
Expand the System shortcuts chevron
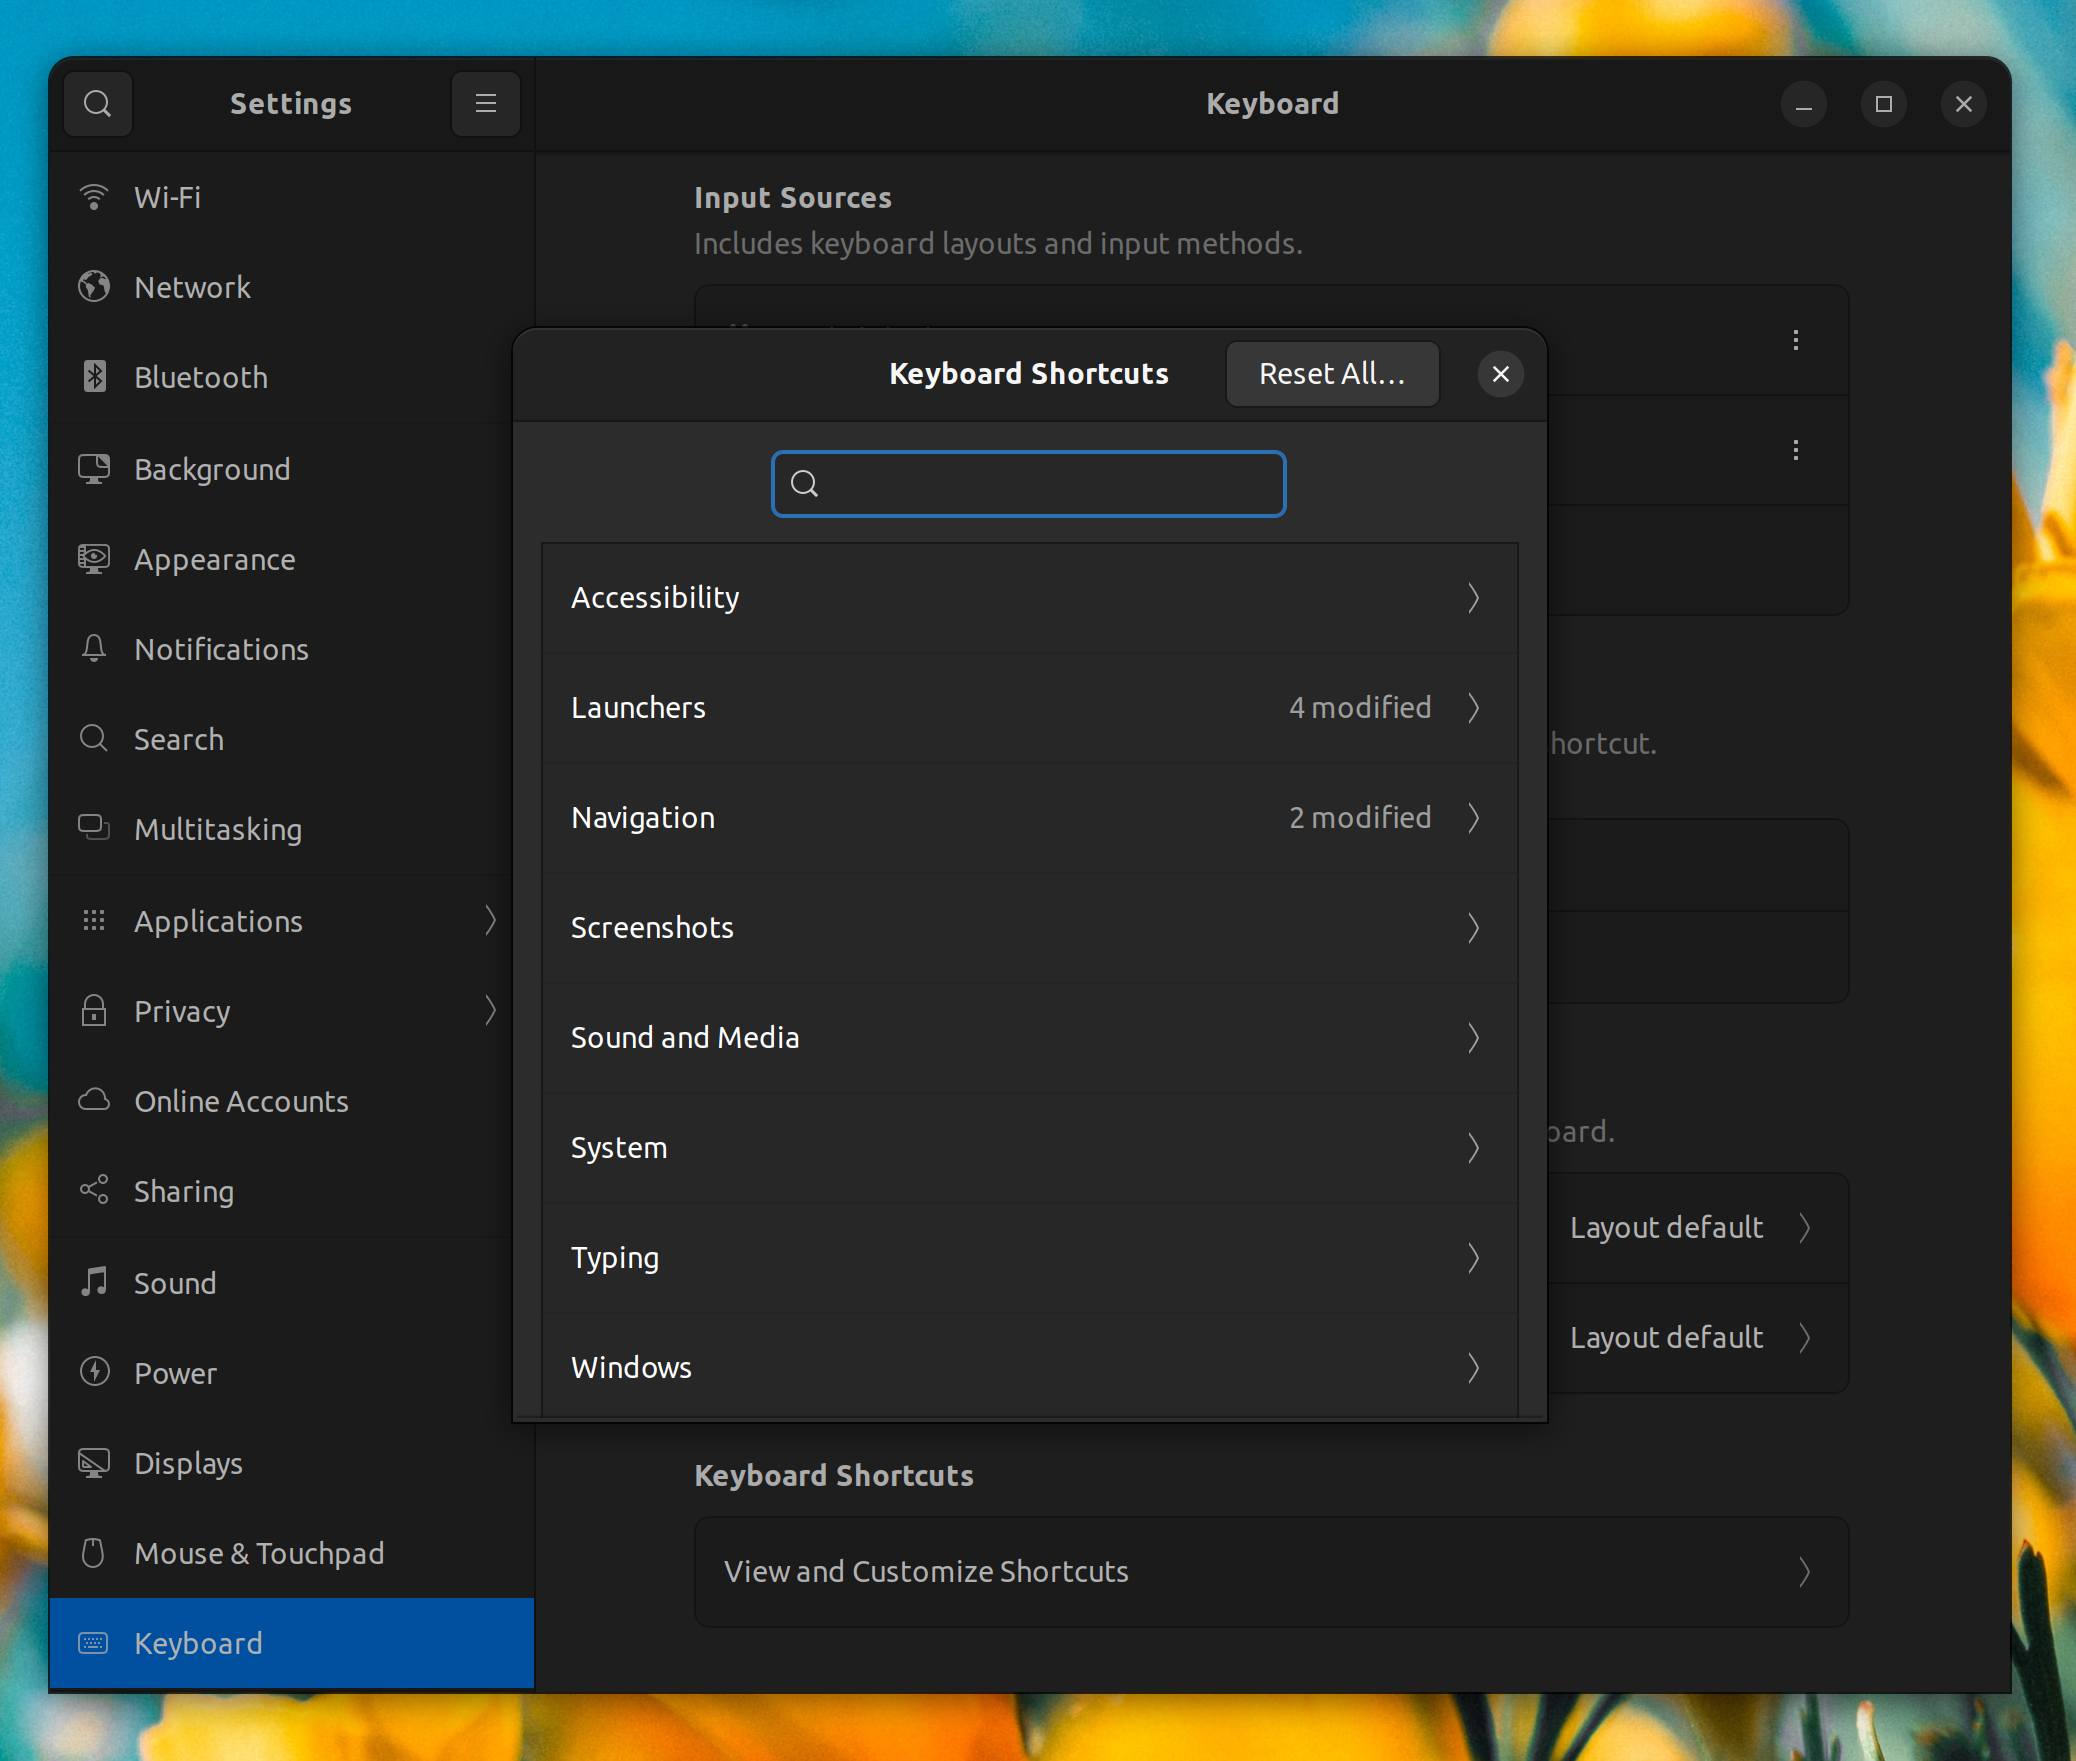click(1473, 1148)
